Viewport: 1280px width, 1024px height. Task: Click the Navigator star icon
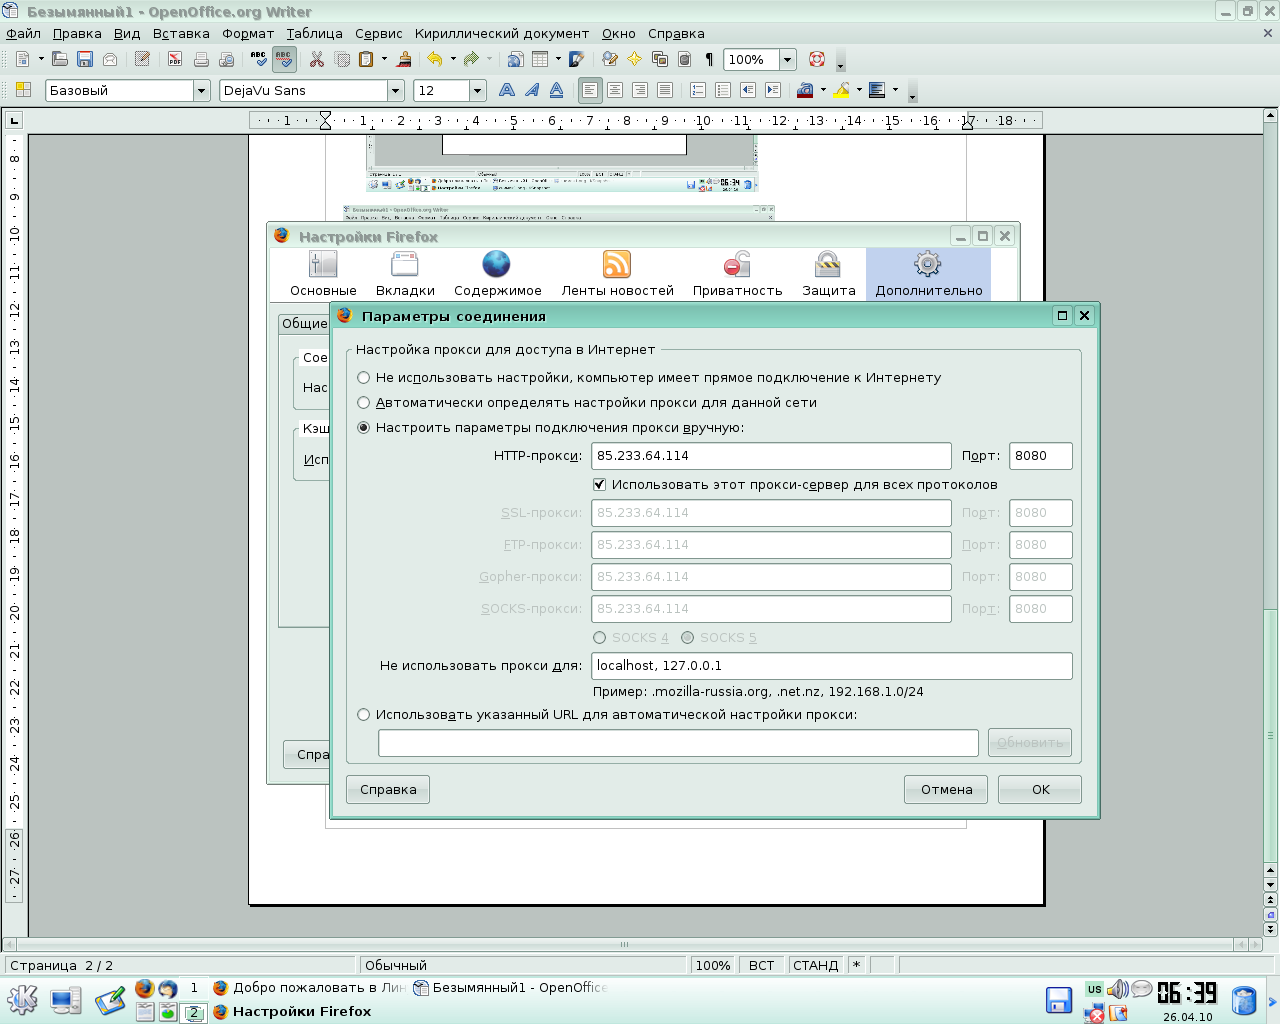[x=634, y=60]
